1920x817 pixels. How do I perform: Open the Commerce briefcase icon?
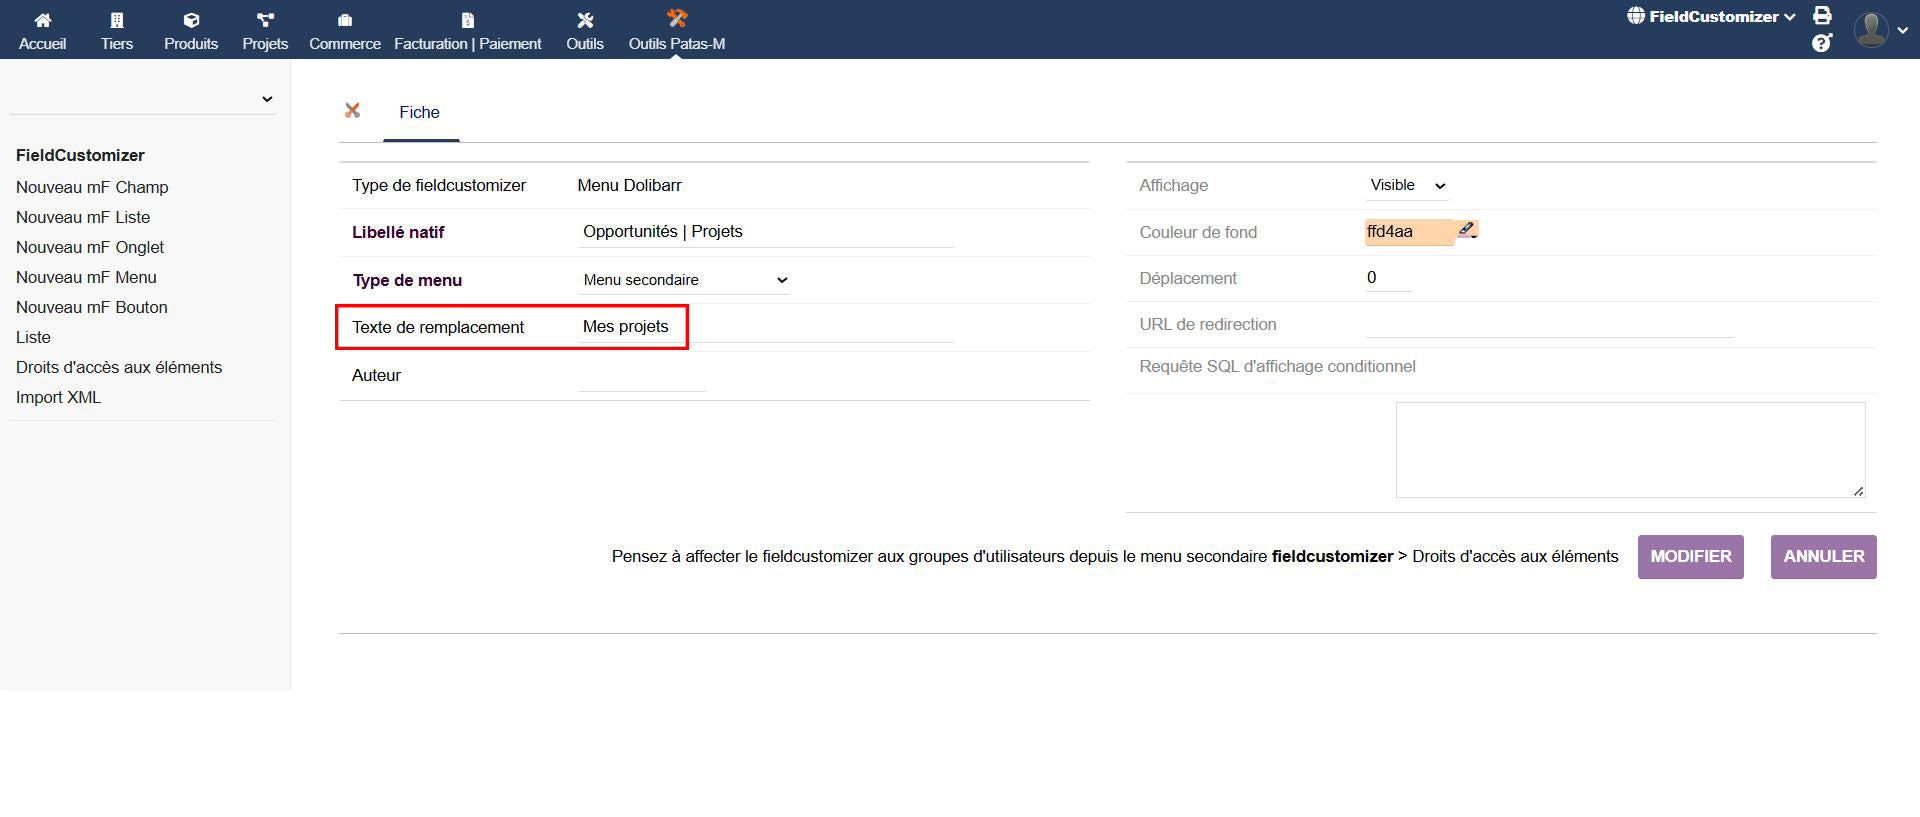tap(345, 20)
